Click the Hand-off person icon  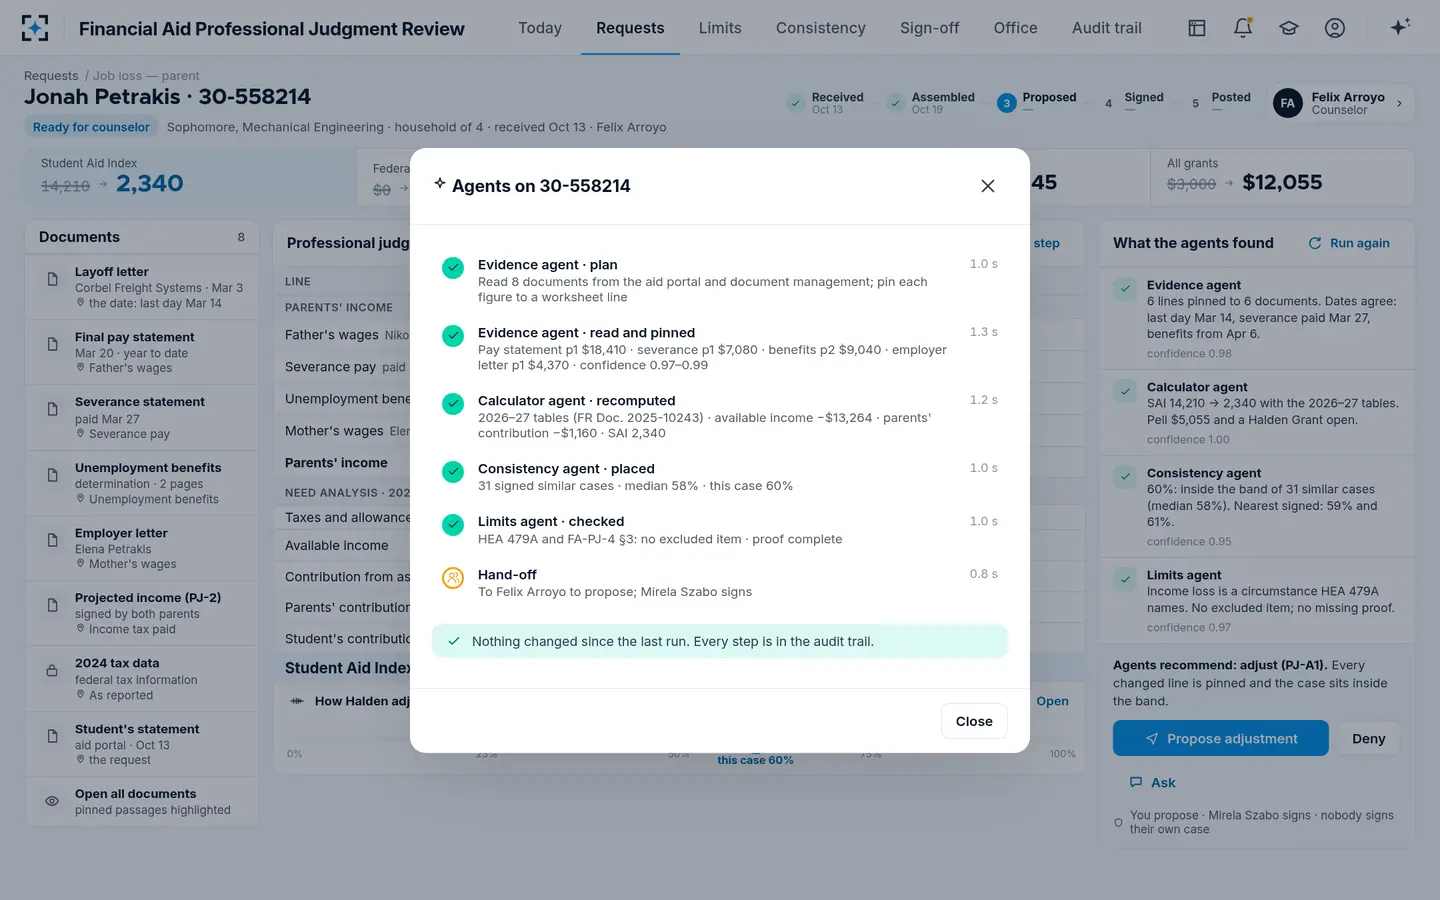coord(453,578)
